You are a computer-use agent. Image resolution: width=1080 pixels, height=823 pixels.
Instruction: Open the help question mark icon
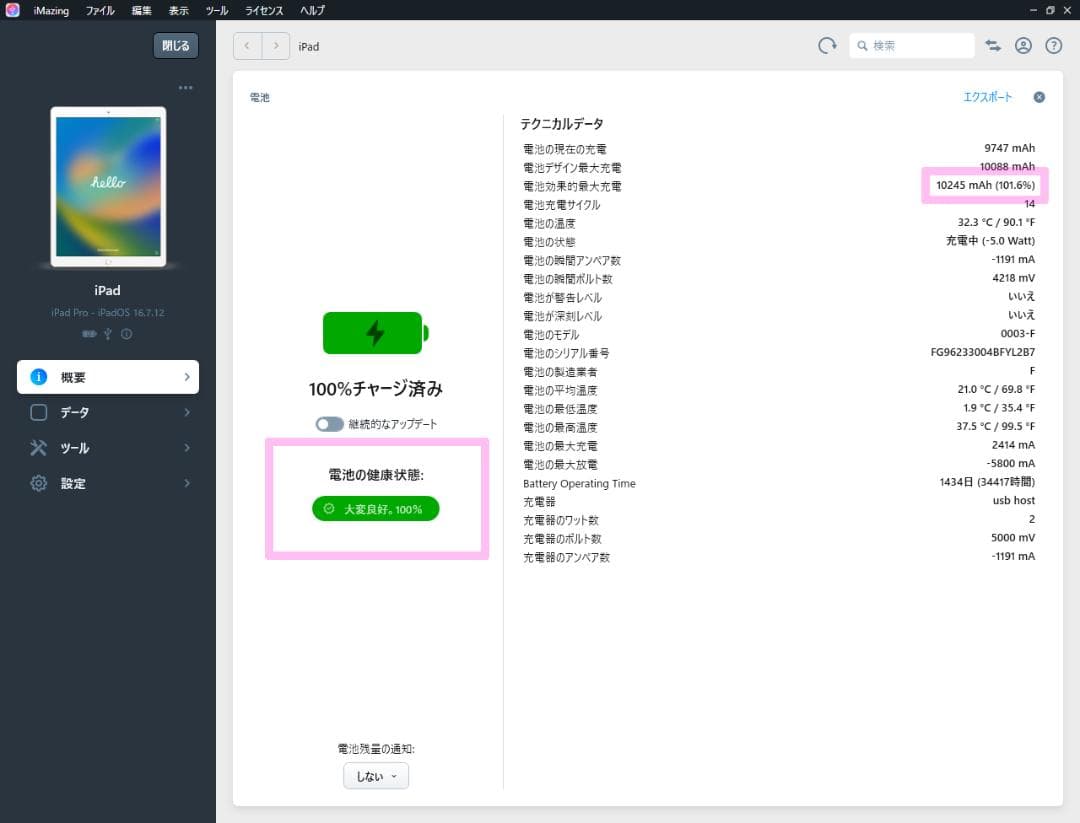1053,45
